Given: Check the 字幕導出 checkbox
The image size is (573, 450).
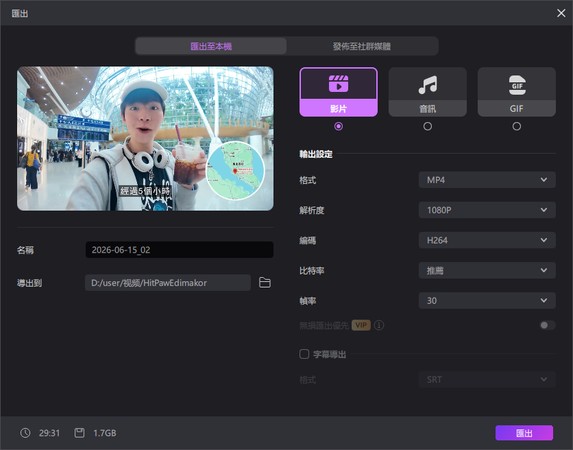Looking at the screenshot, I should [x=304, y=354].
